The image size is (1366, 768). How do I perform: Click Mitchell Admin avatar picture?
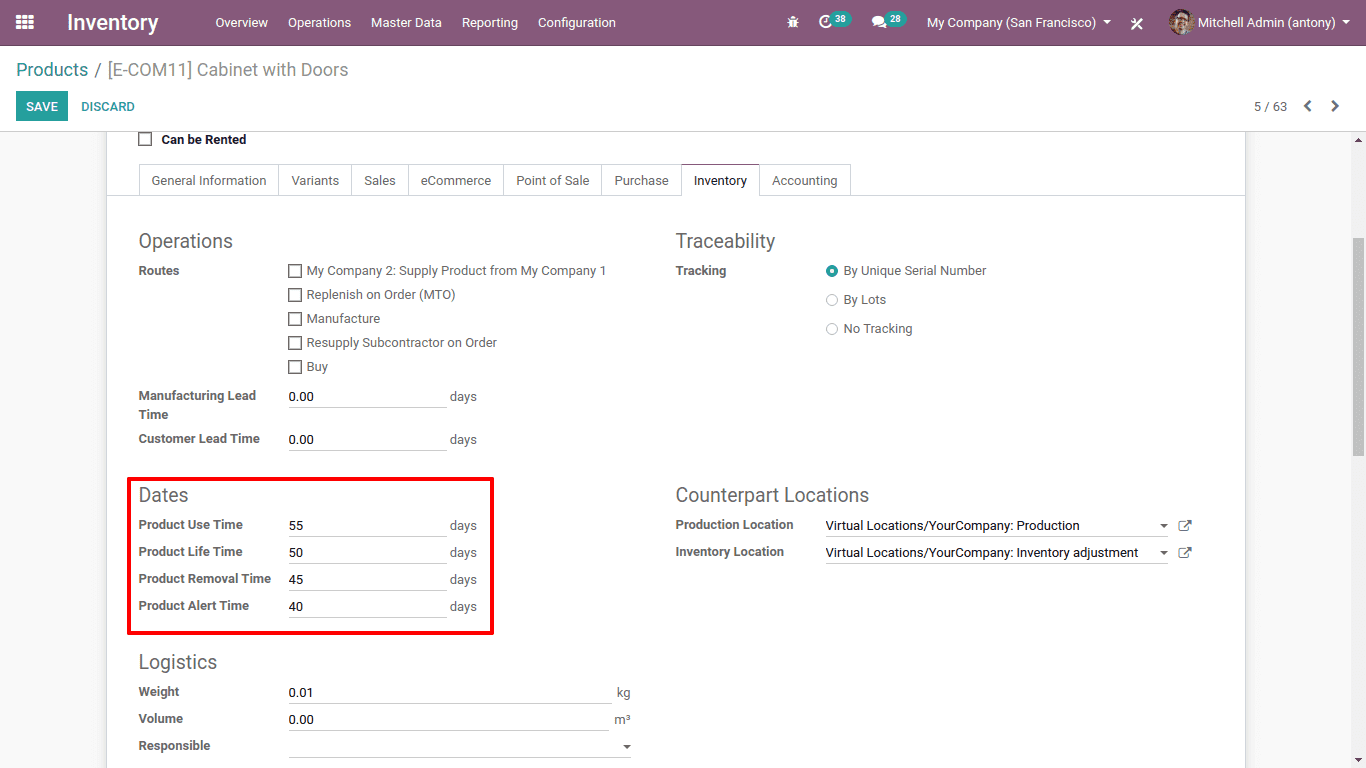(x=1181, y=22)
